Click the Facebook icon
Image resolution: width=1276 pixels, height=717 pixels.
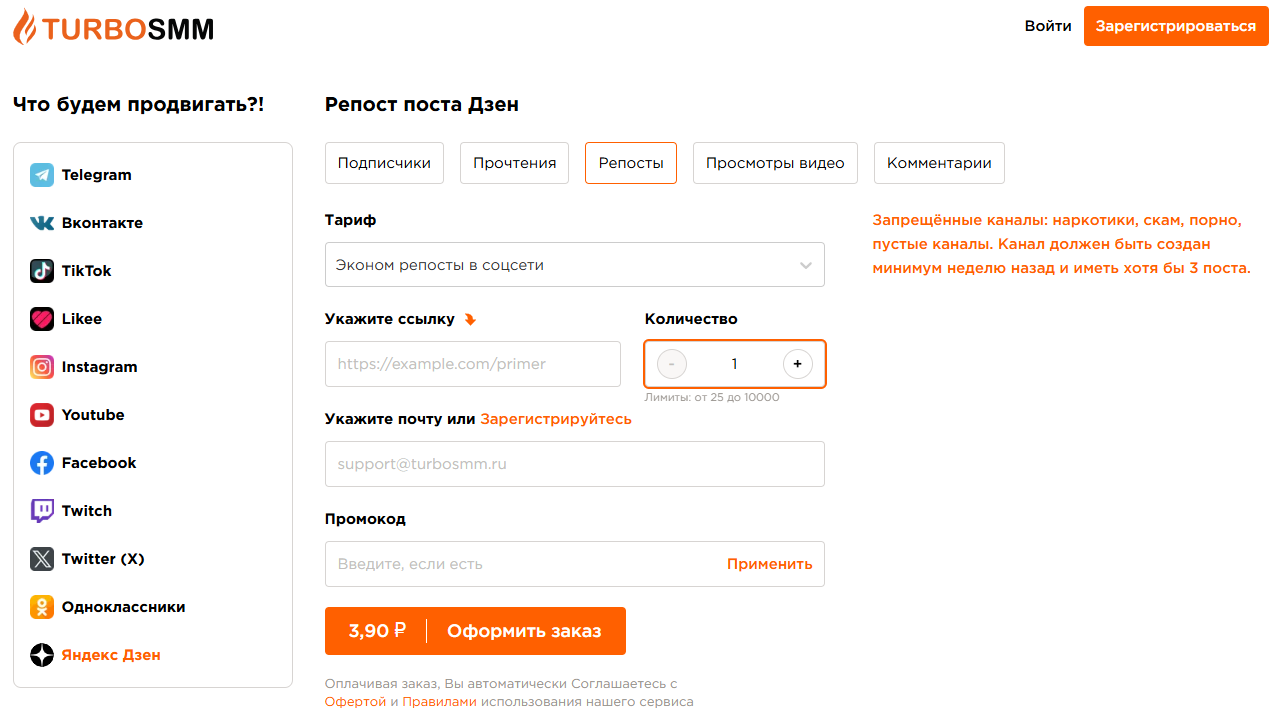point(42,463)
